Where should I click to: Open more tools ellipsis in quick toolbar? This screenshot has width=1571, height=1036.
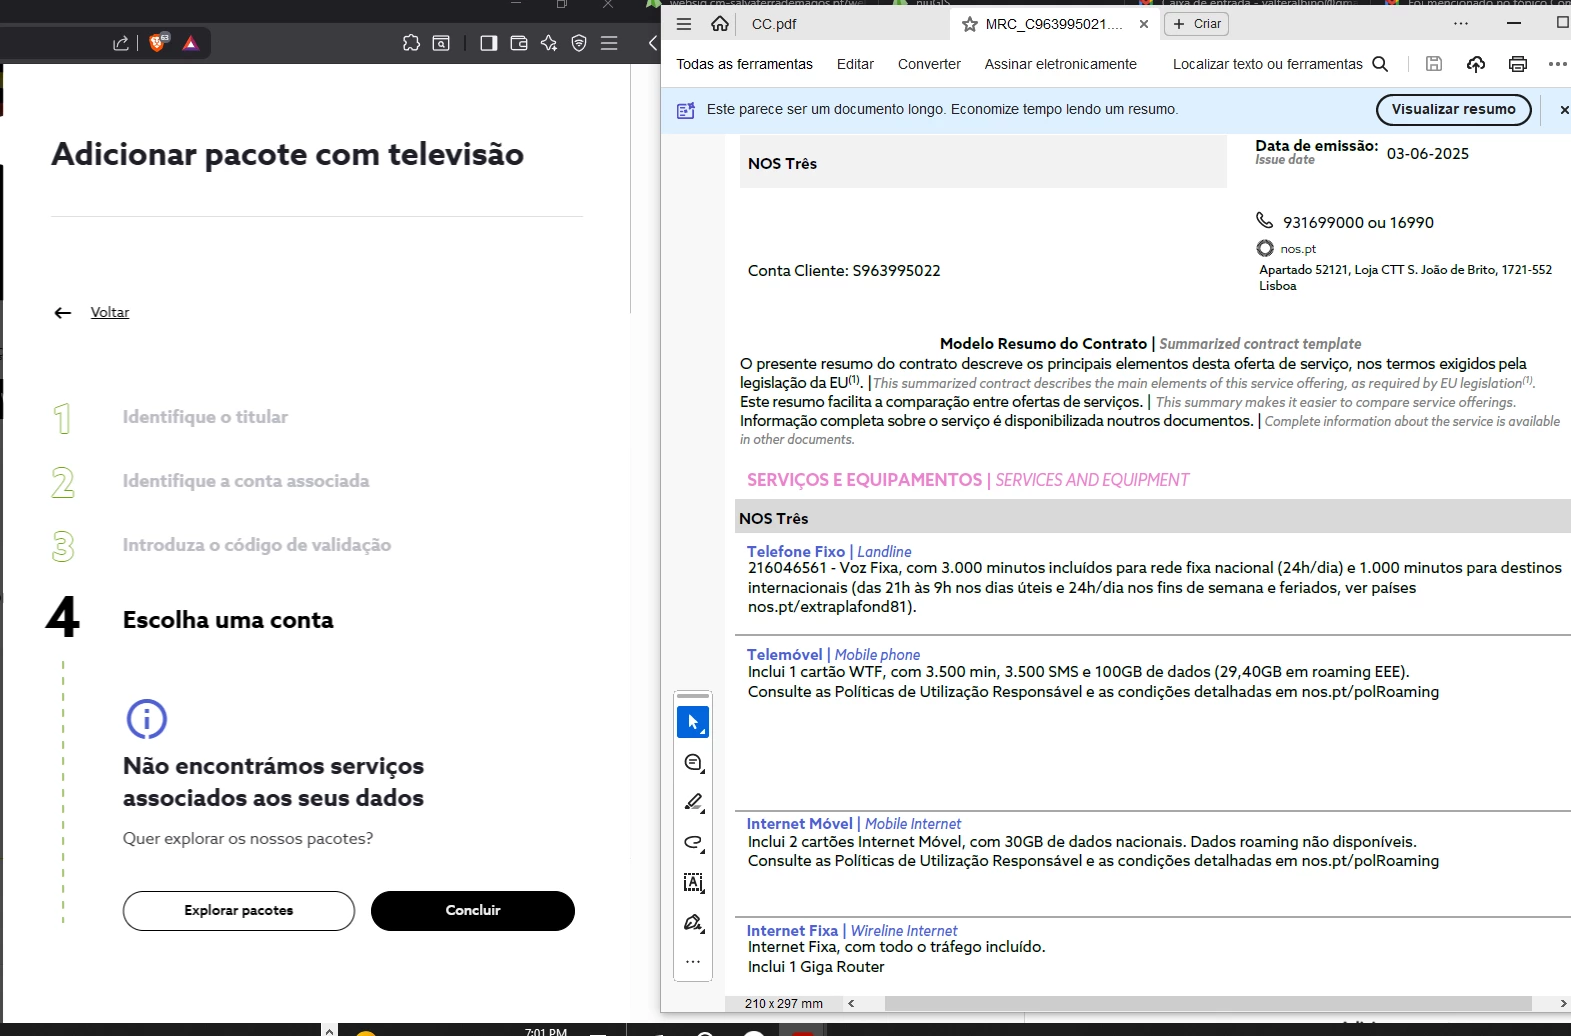point(693,962)
